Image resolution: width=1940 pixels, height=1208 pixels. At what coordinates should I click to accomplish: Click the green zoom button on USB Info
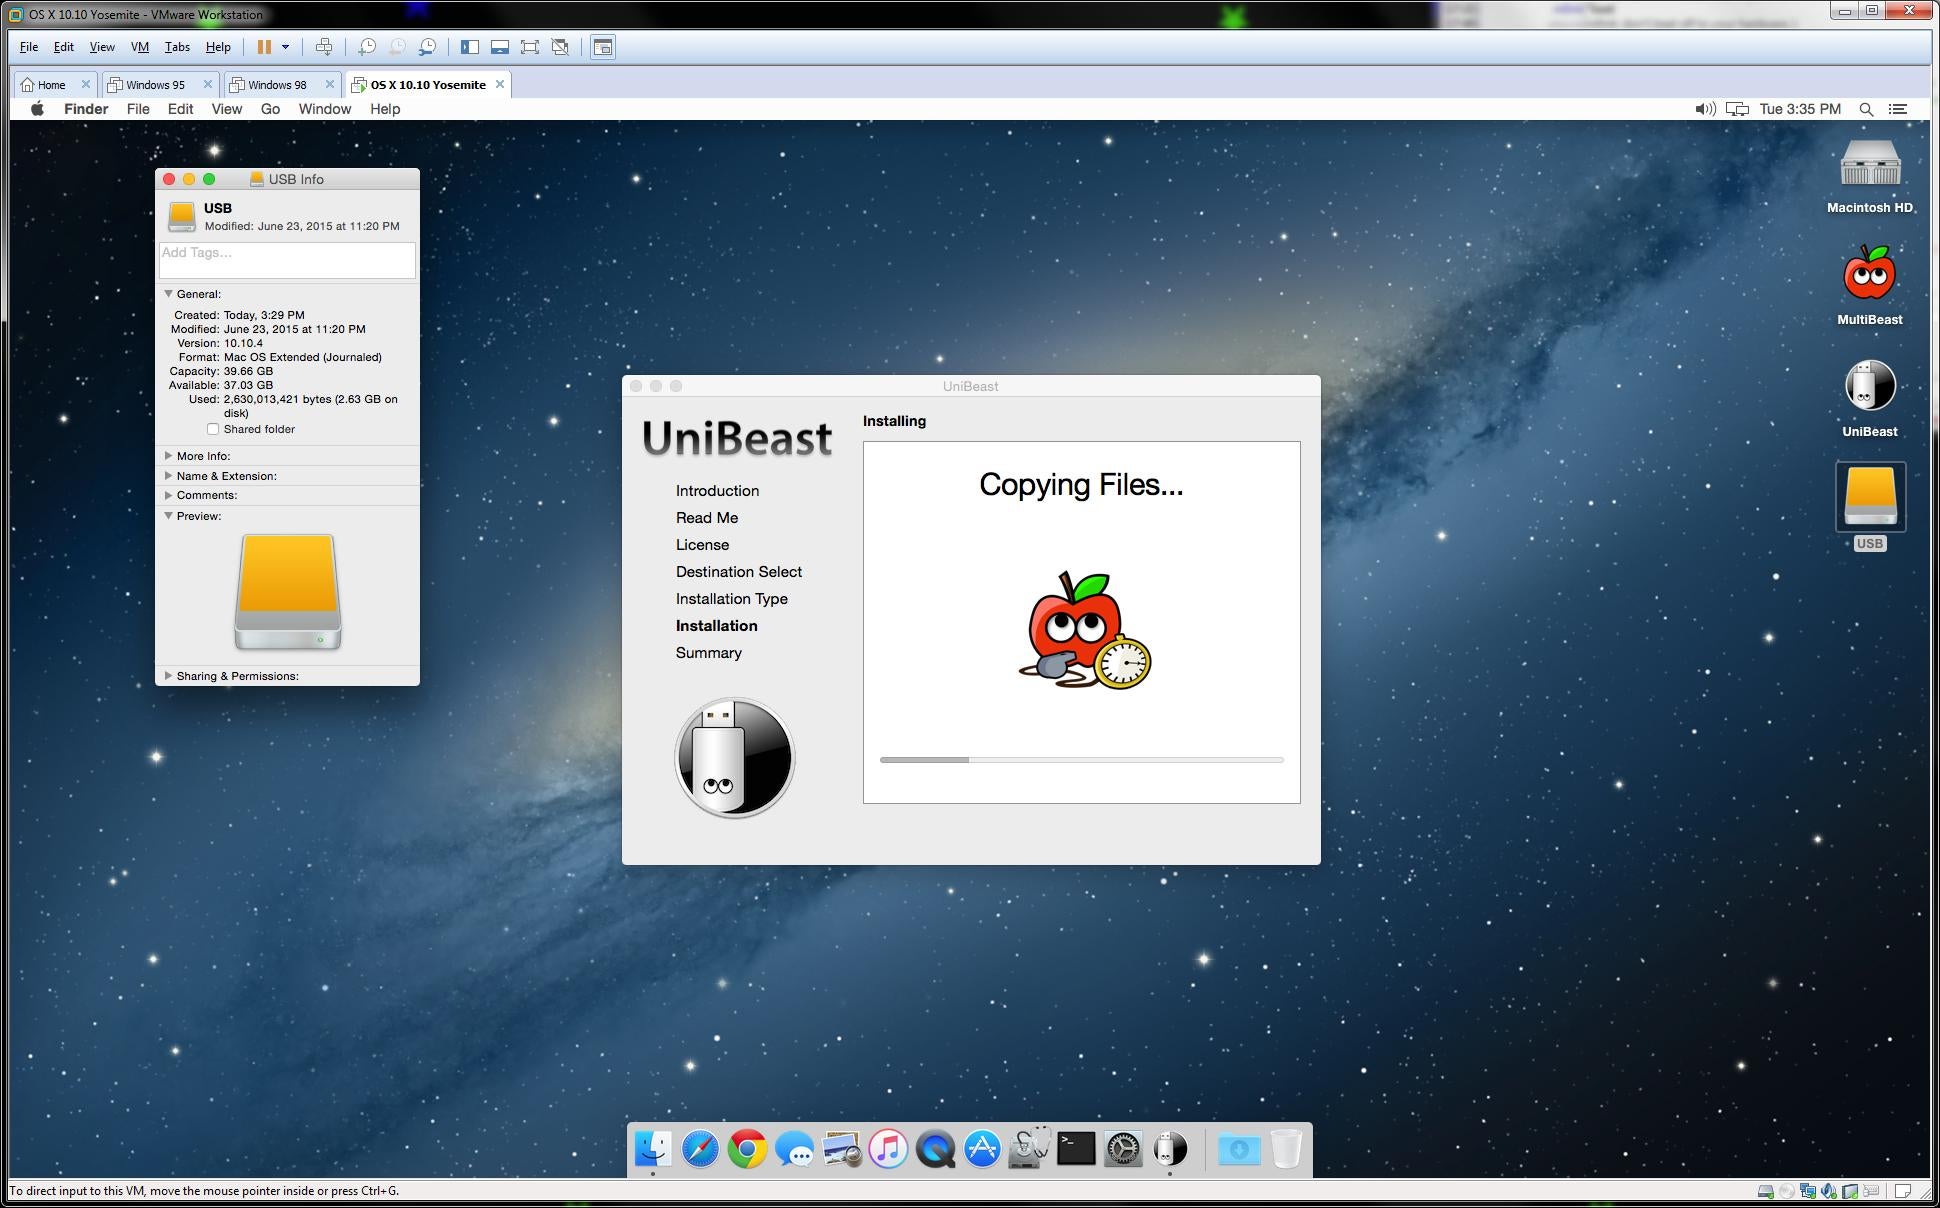pyautogui.click(x=209, y=179)
